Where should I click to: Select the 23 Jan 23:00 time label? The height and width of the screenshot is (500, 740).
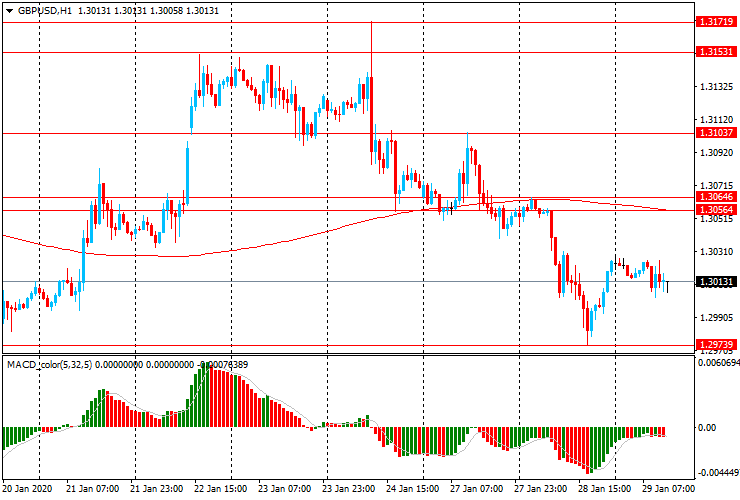(x=349, y=489)
